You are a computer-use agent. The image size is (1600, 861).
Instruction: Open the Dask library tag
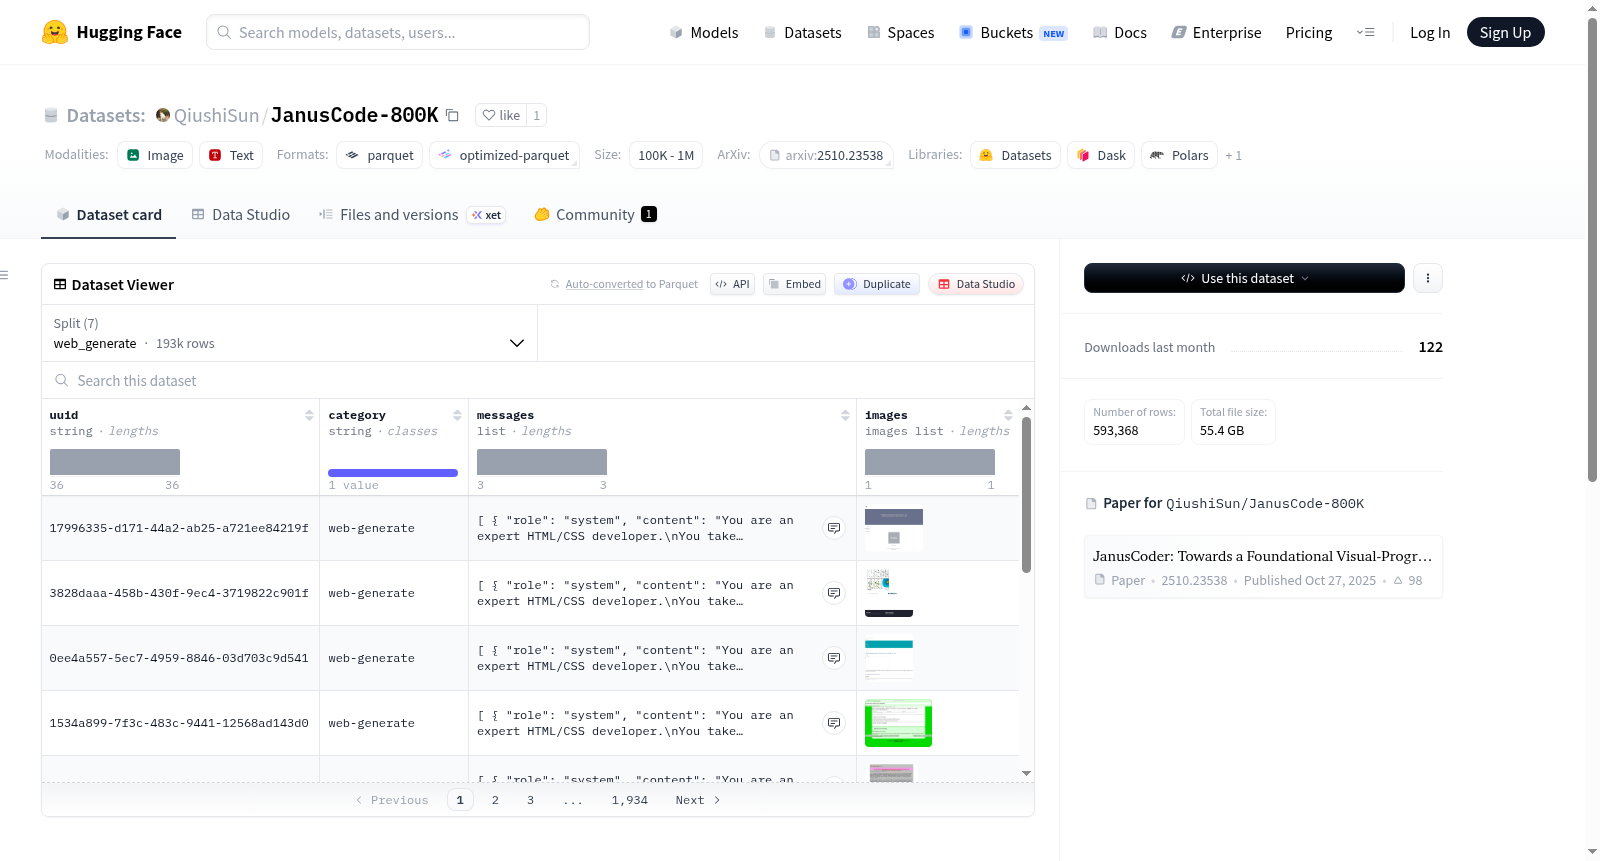[1101, 155]
